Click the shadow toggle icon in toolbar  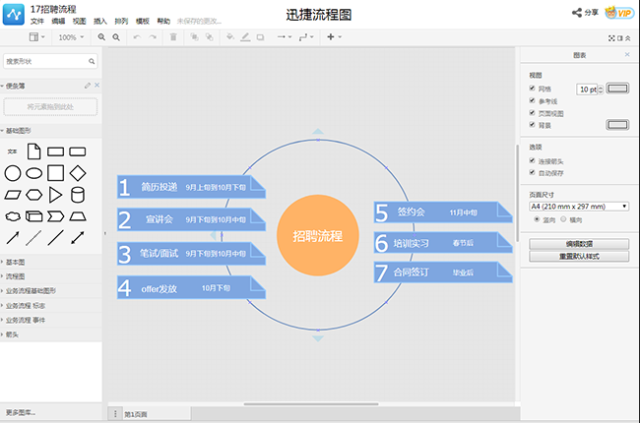pos(260,37)
